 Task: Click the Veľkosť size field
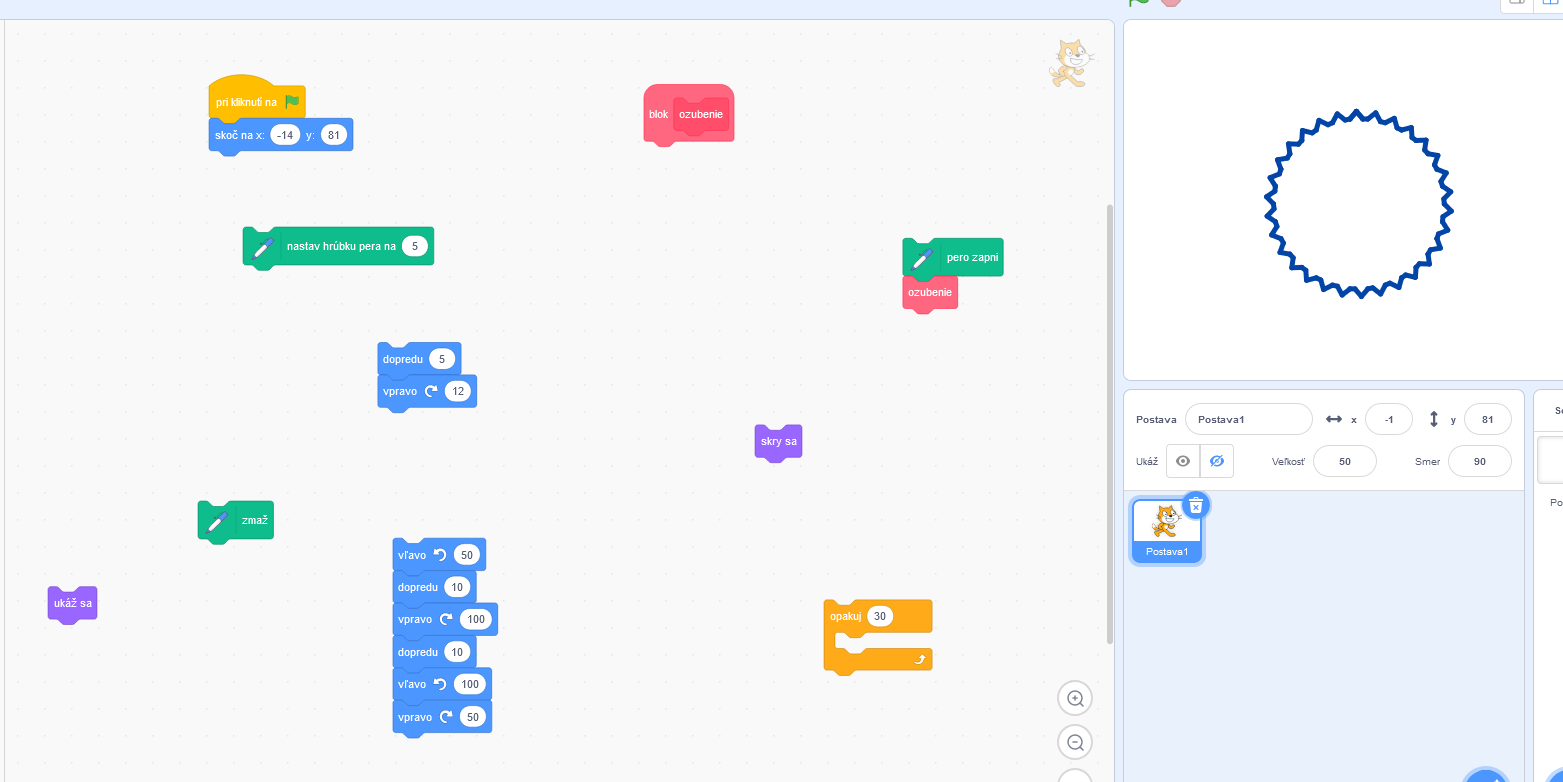pos(1344,461)
